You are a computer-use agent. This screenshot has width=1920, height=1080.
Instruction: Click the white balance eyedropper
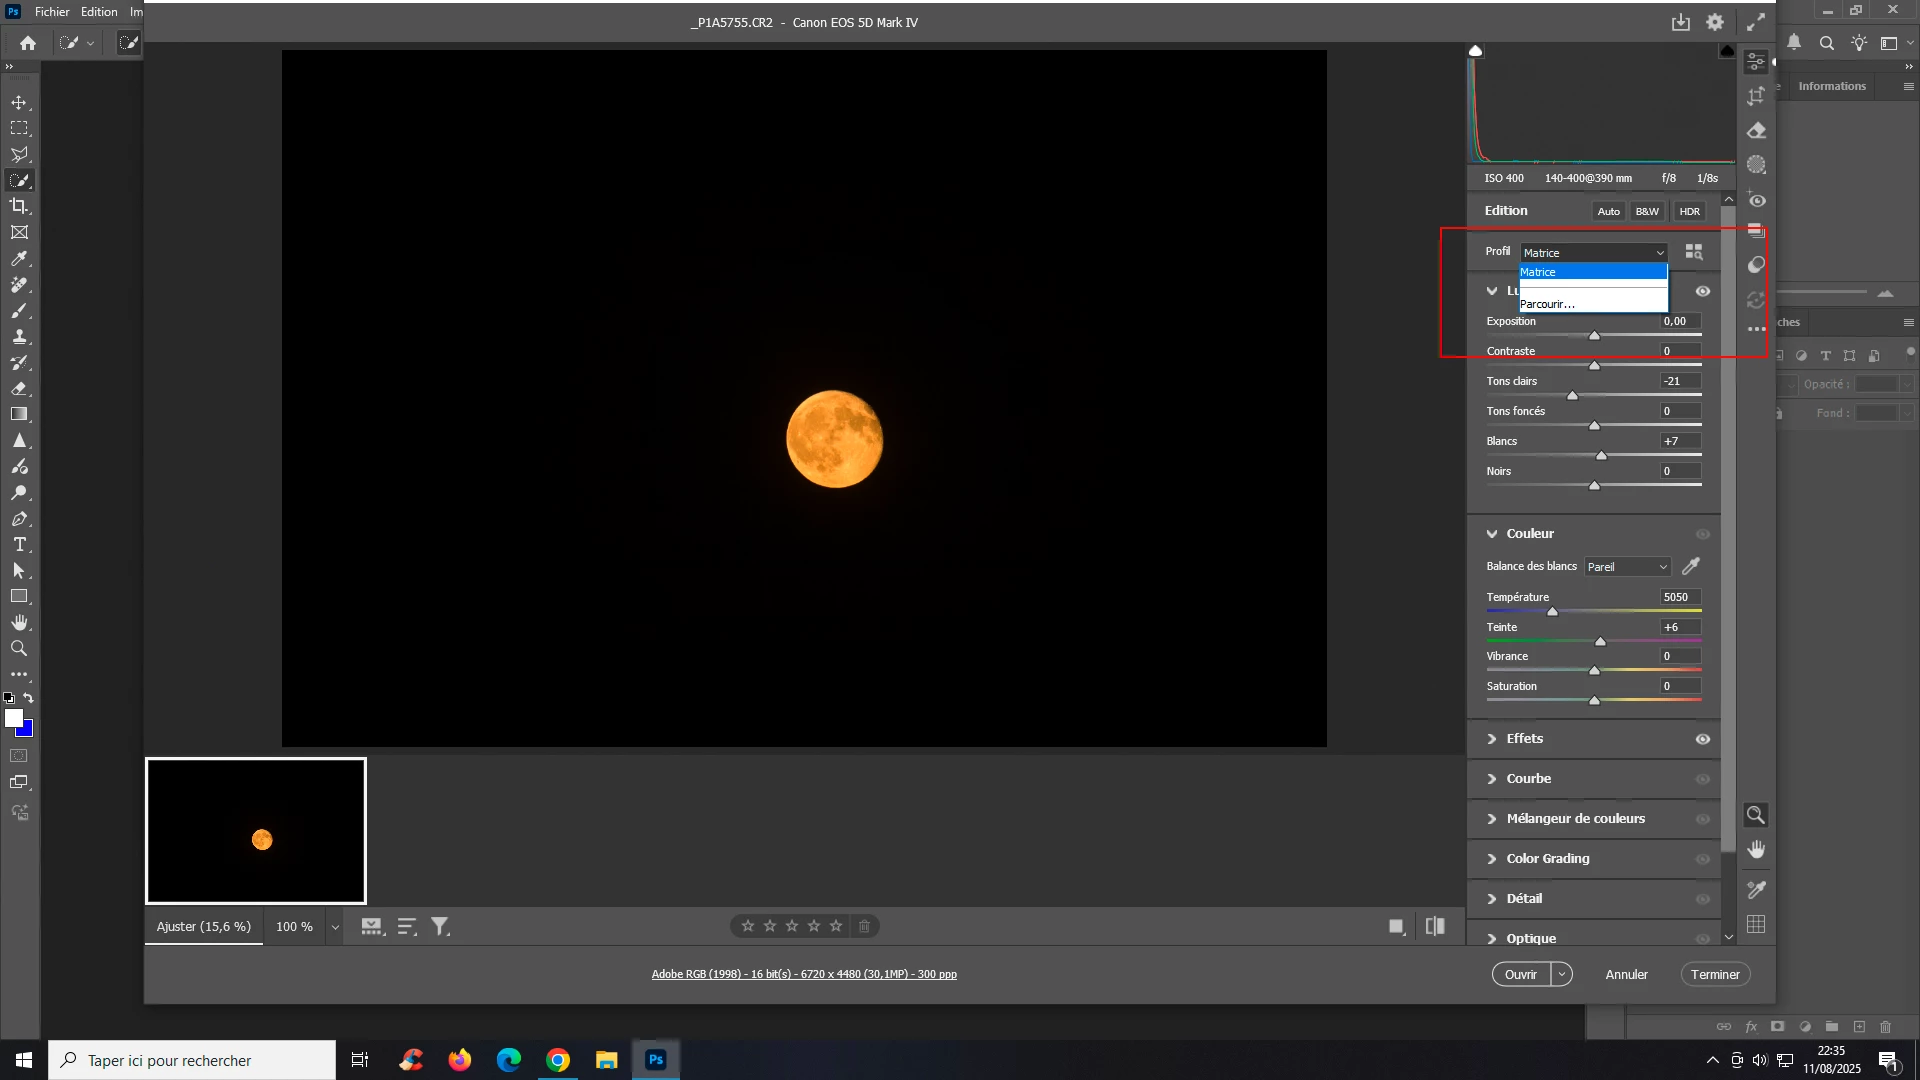[x=1691, y=567]
